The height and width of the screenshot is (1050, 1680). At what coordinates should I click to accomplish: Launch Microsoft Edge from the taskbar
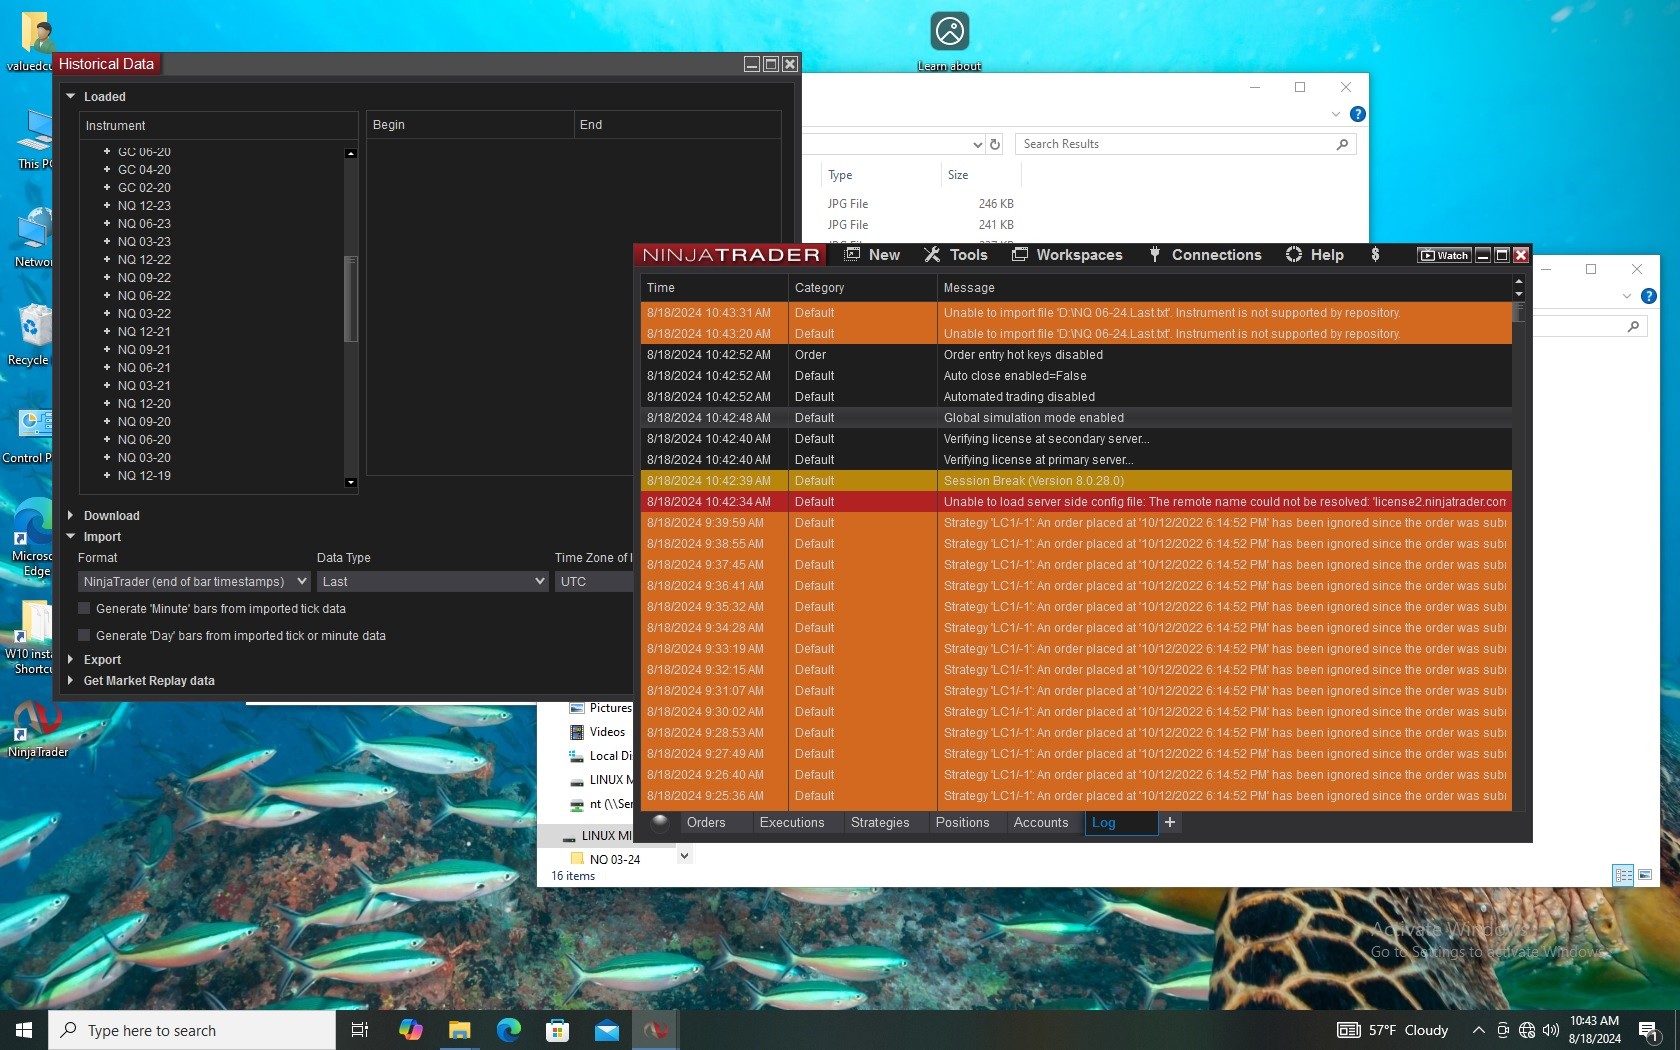pos(508,1030)
